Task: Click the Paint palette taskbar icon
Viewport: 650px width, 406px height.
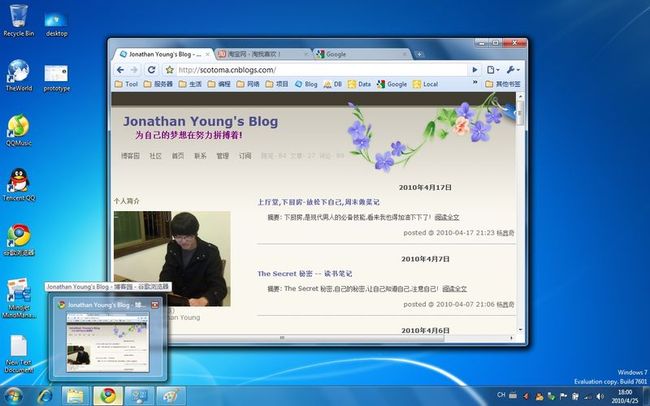Action: [x=171, y=396]
